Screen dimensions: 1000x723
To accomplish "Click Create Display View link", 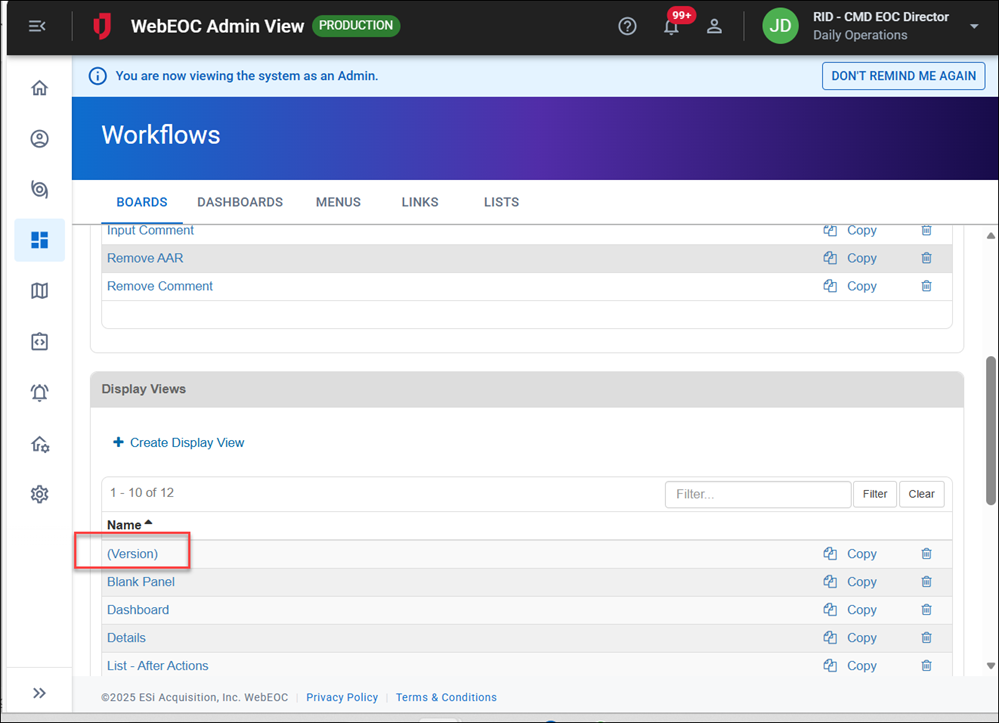I will pyautogui.click(x=186, y=443).
